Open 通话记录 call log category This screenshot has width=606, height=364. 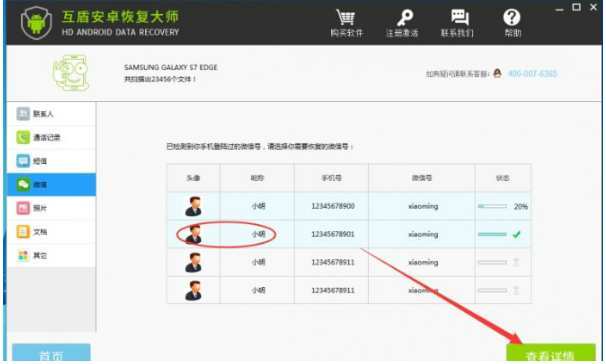pos(51,138)
